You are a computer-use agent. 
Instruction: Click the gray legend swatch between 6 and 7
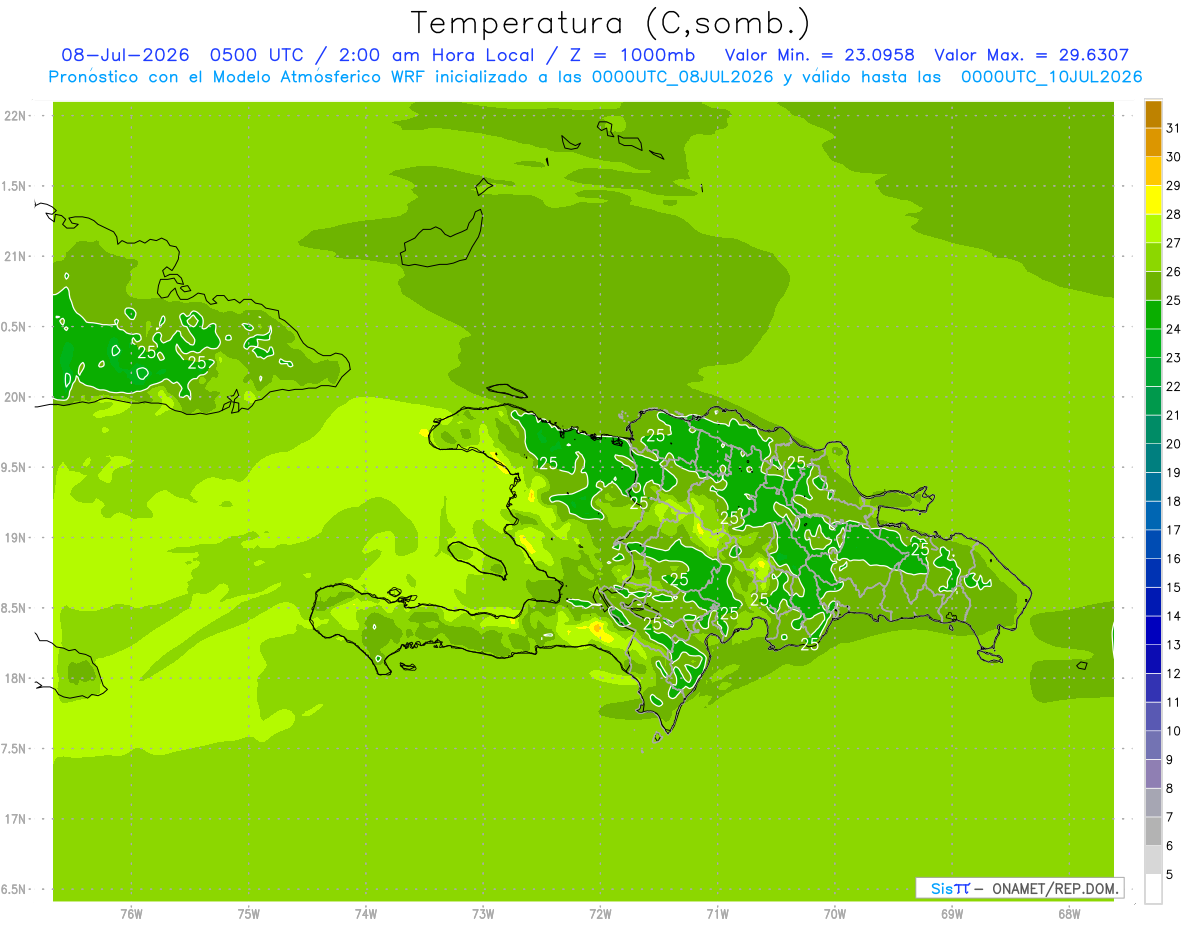tap(1153, 831)
